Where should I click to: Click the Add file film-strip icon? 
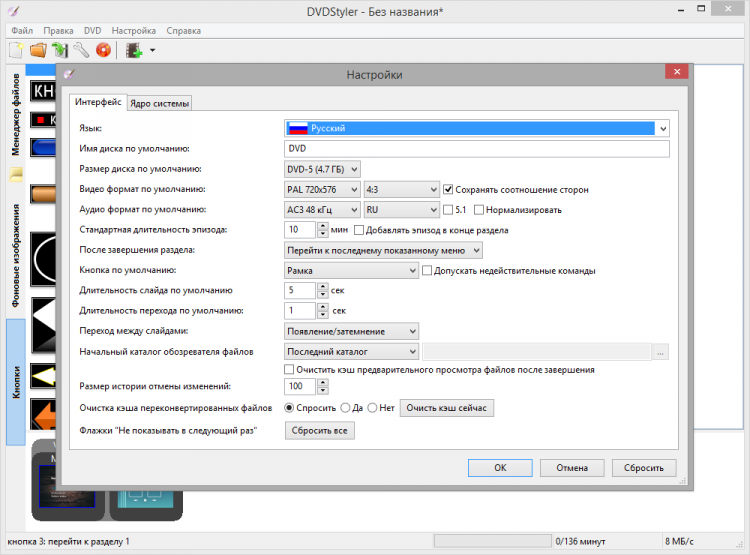coord(134,50)
